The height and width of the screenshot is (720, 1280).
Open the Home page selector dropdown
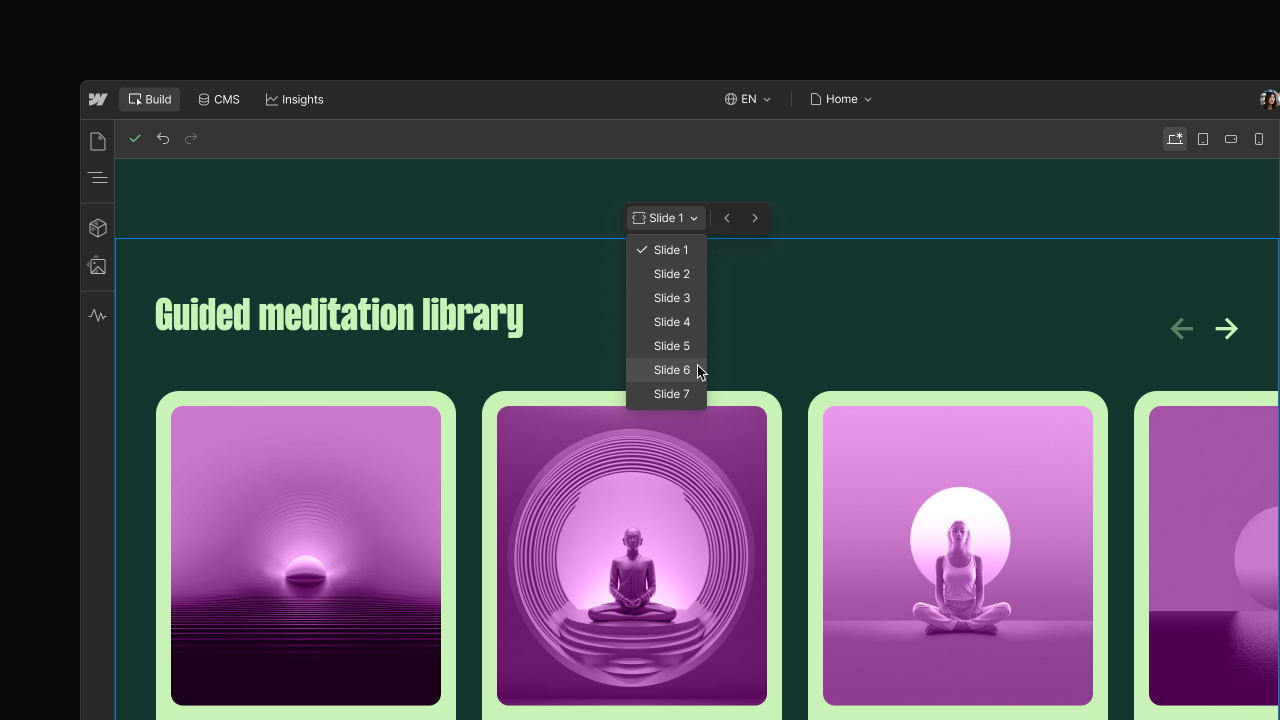[x=840, y=99]
